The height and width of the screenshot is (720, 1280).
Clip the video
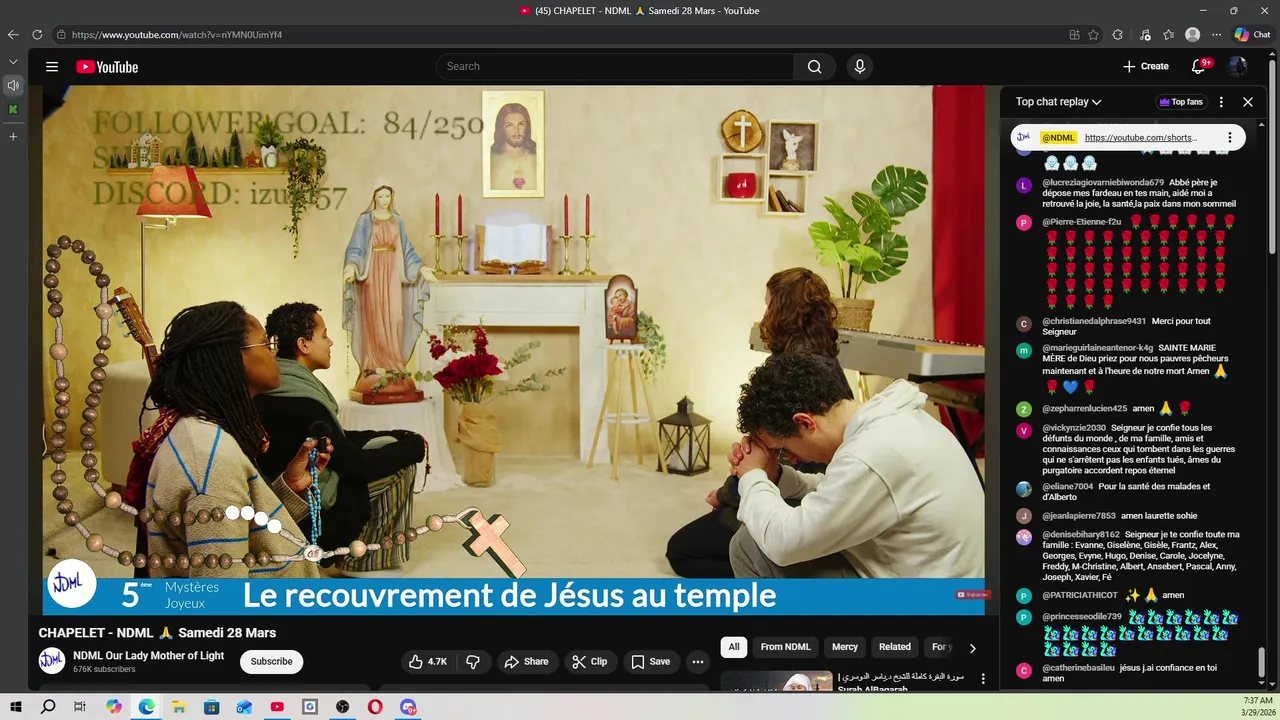coord(590,662)
